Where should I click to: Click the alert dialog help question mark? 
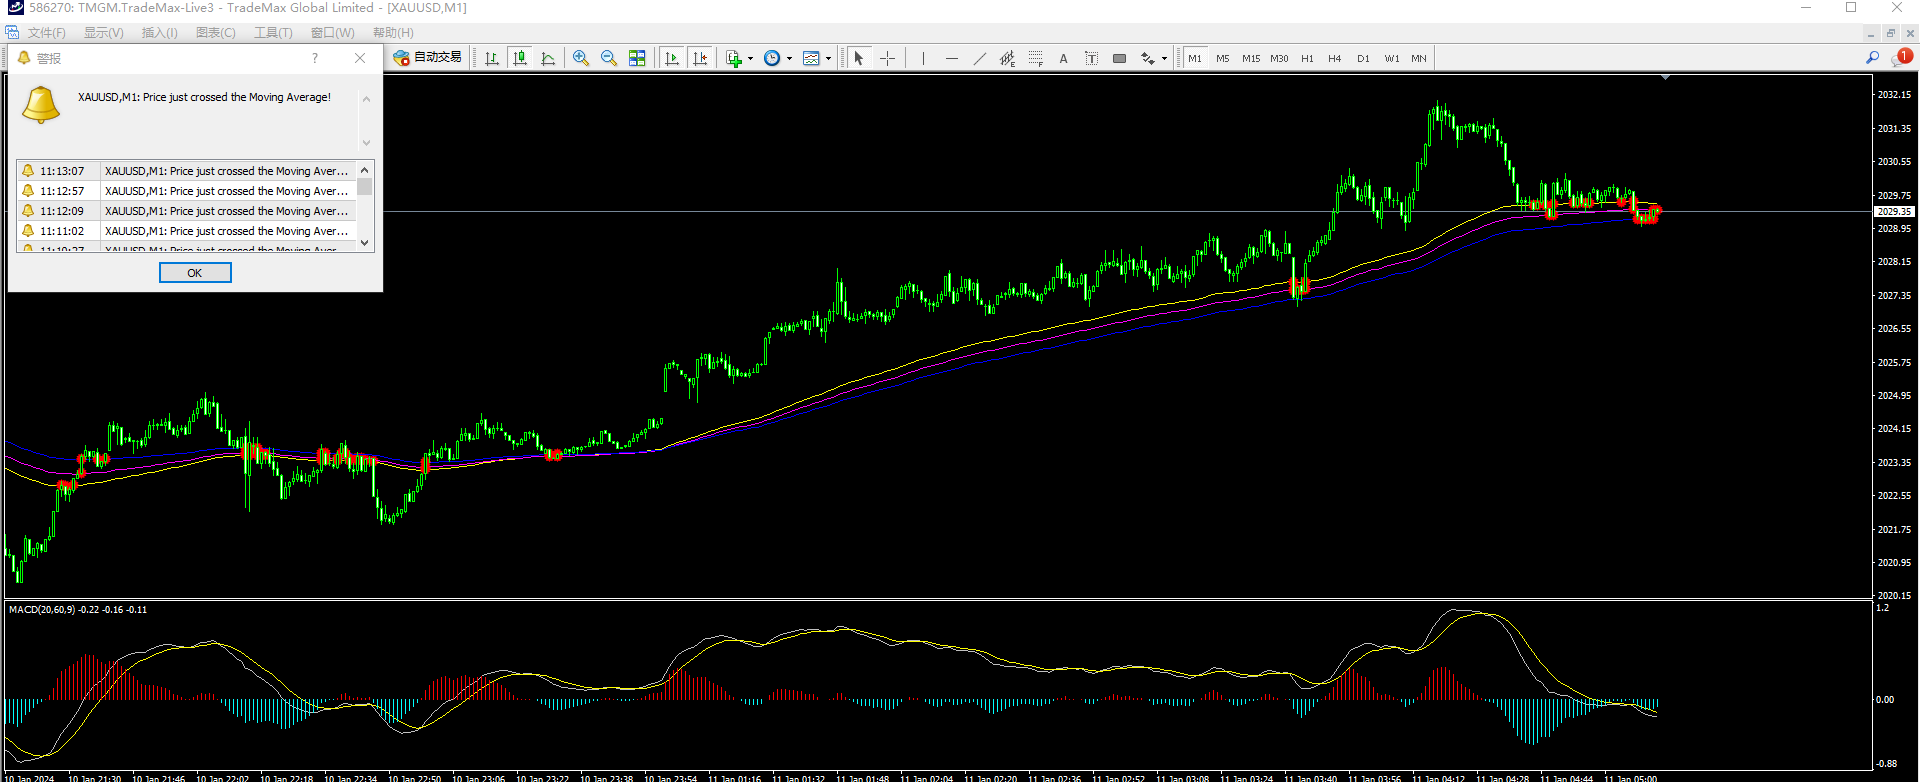315,58
